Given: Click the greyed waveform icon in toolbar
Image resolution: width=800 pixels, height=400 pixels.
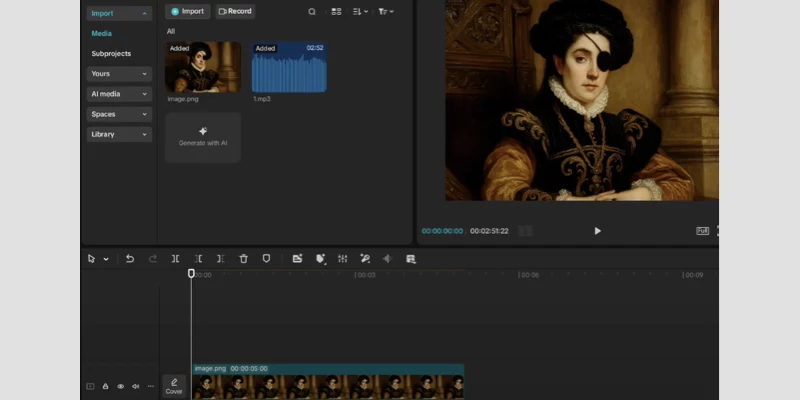Looking at the screenshot, I should (x=388, y=259).
